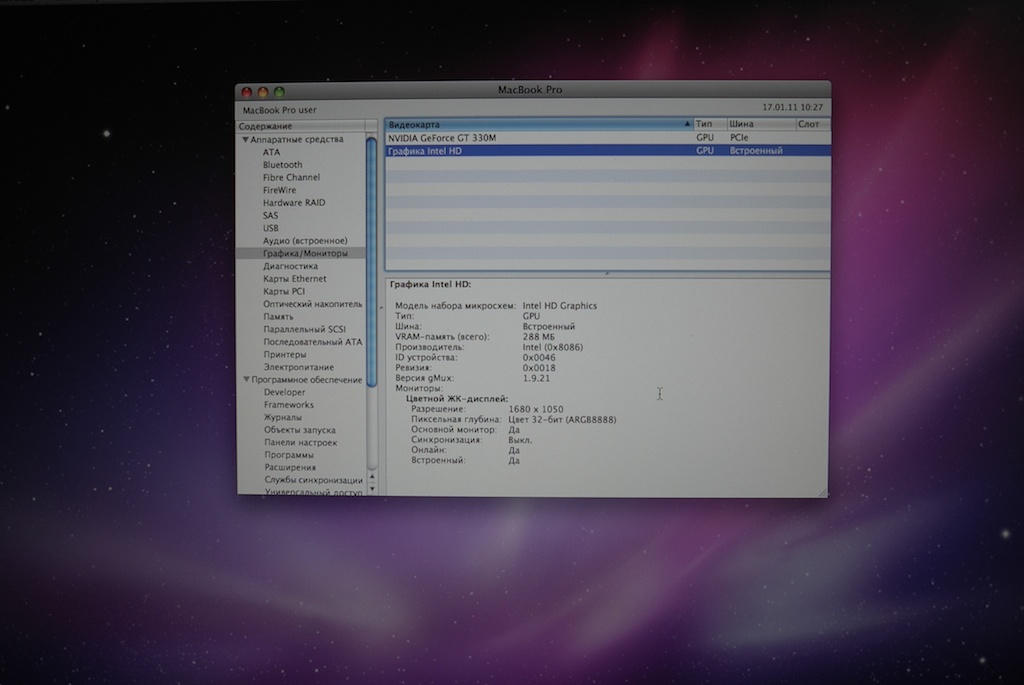This screenshot has width=1024, height=685.
Task: Open Параллельный SCSI category
Action: click(304, 329)
